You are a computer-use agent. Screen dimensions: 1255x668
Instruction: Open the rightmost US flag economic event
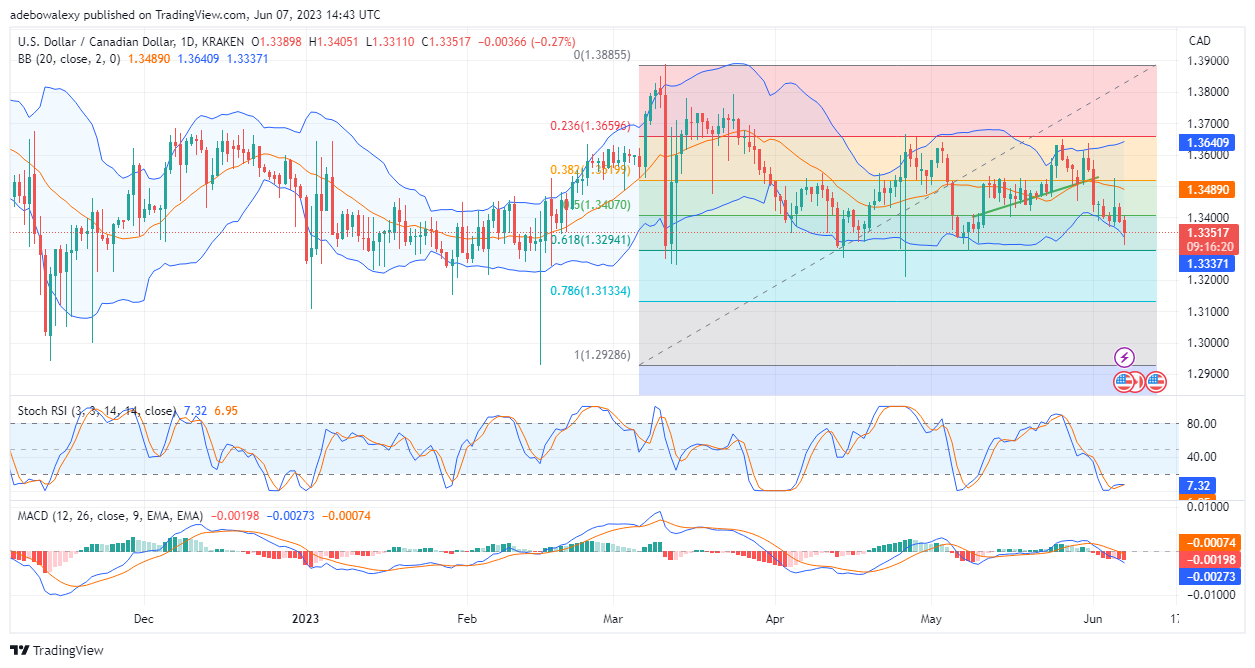[1156, 381]
